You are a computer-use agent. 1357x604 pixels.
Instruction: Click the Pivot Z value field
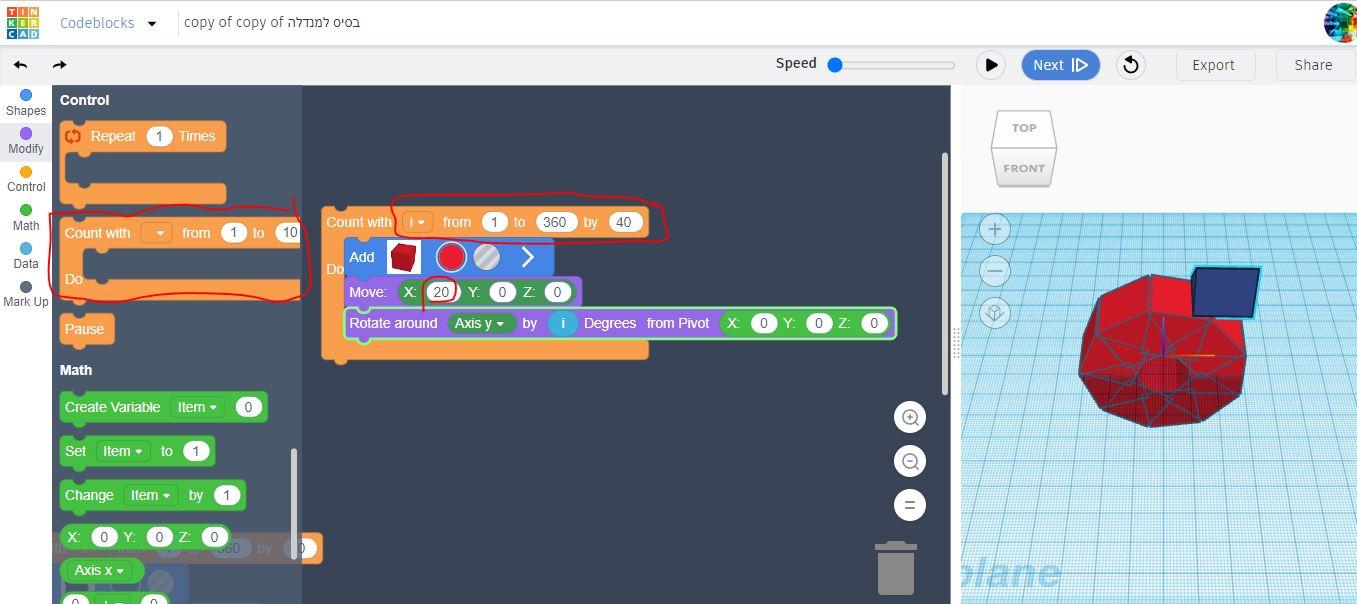pyautogui.click(x=874, y=323)
